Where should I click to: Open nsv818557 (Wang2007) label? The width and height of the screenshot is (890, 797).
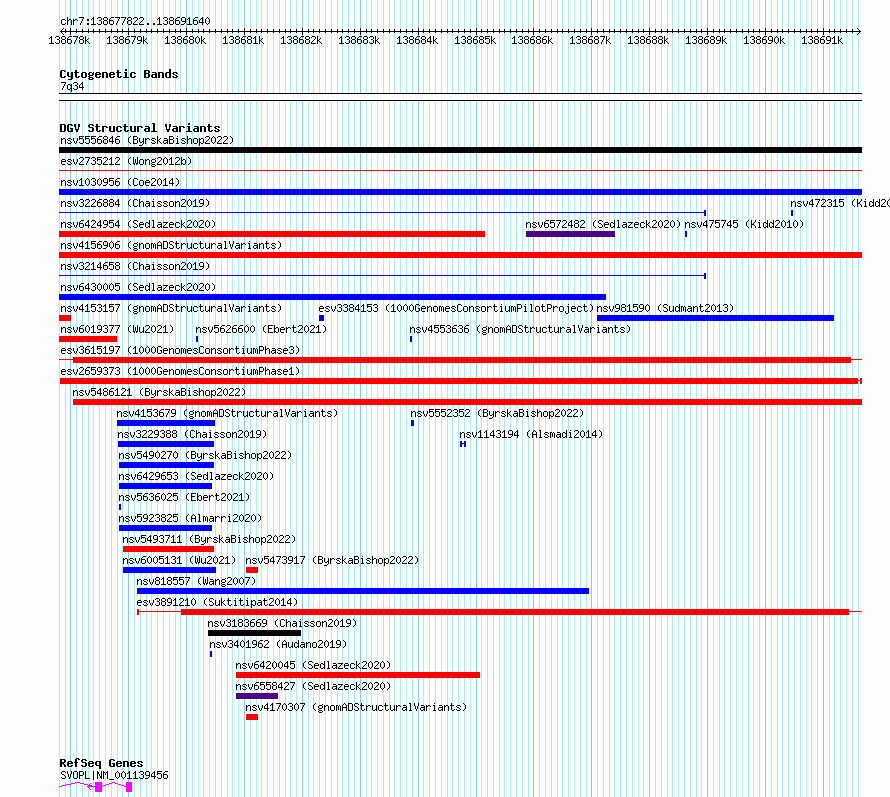[x=196, y=581]
